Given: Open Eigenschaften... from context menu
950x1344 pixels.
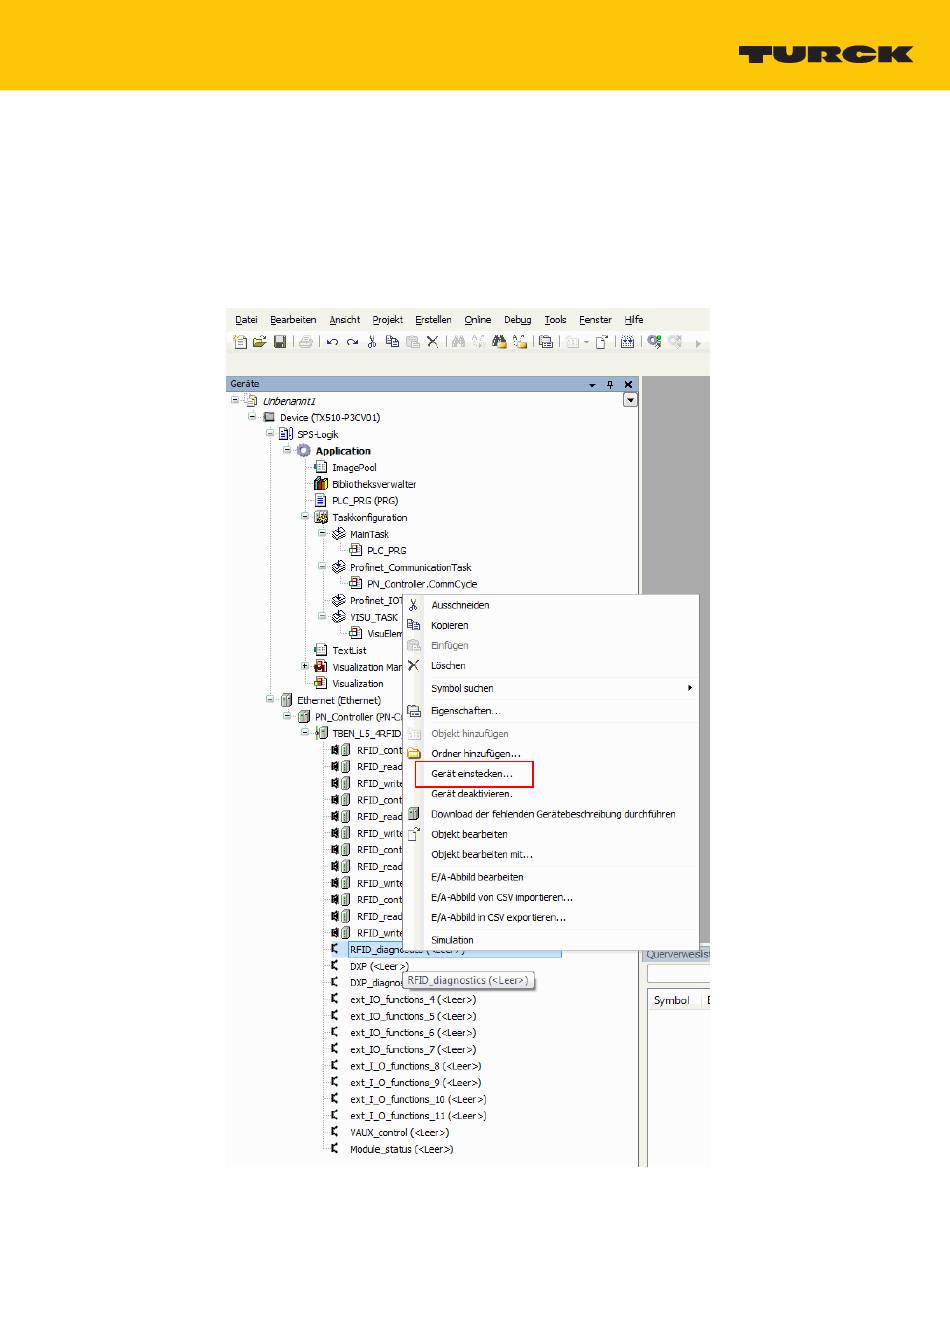Looking at the screenshot, I should point(466,711).
